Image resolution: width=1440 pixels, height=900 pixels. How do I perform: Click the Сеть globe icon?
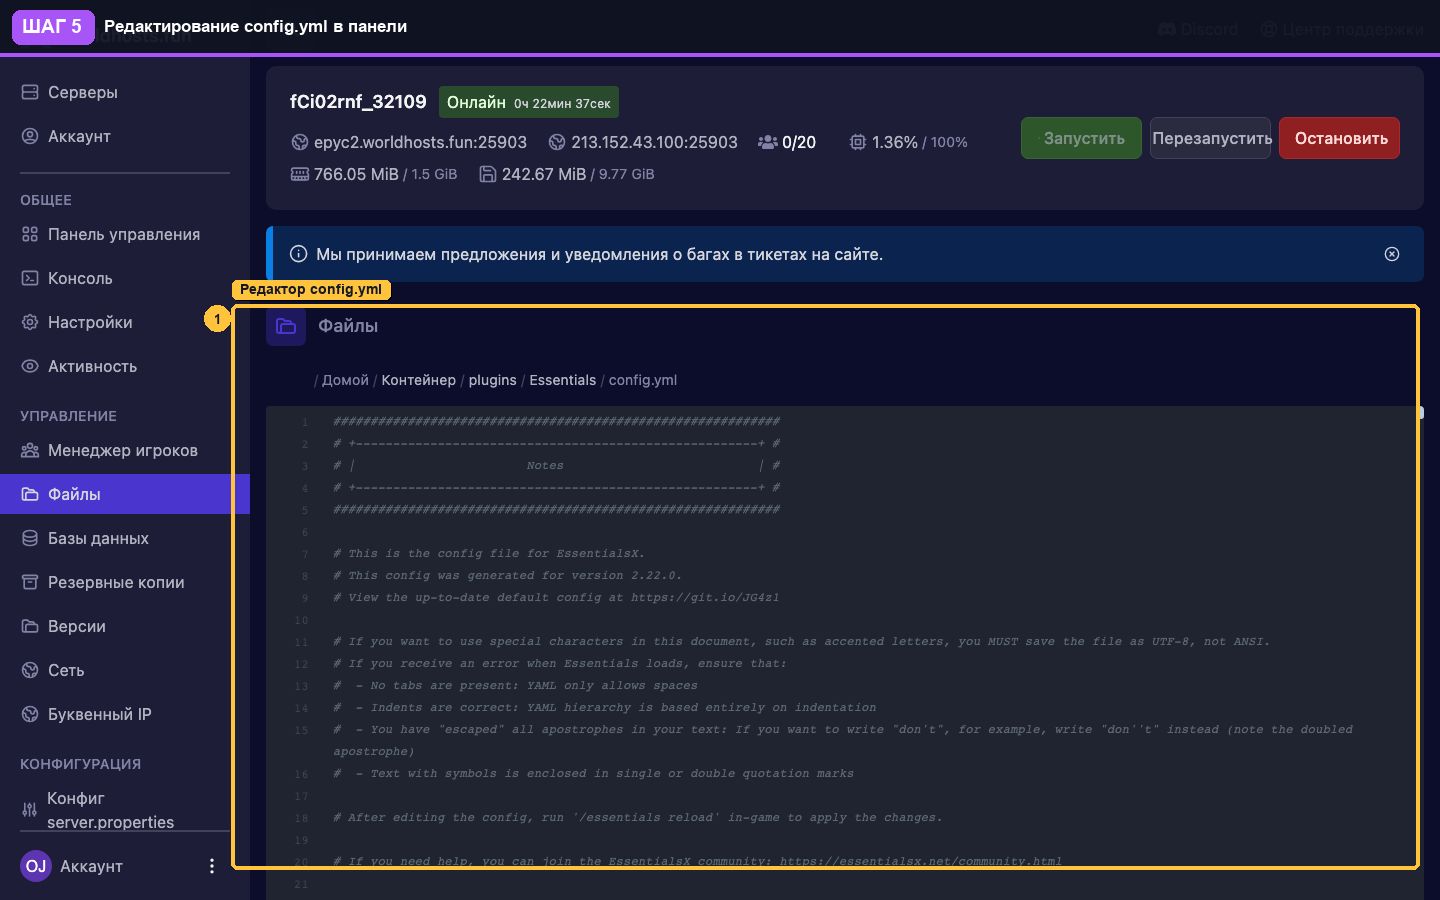[x=30, y=670]
